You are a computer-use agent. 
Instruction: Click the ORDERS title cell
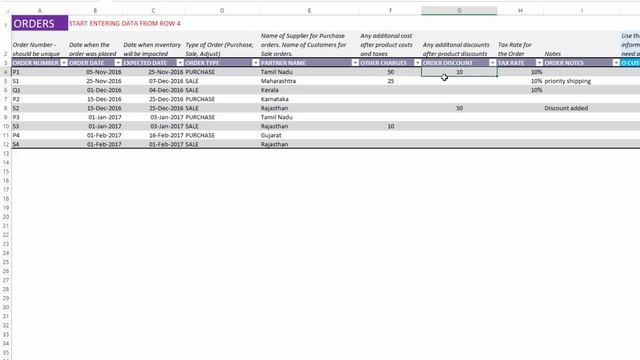pyautogui.click(x=40, y=23)
